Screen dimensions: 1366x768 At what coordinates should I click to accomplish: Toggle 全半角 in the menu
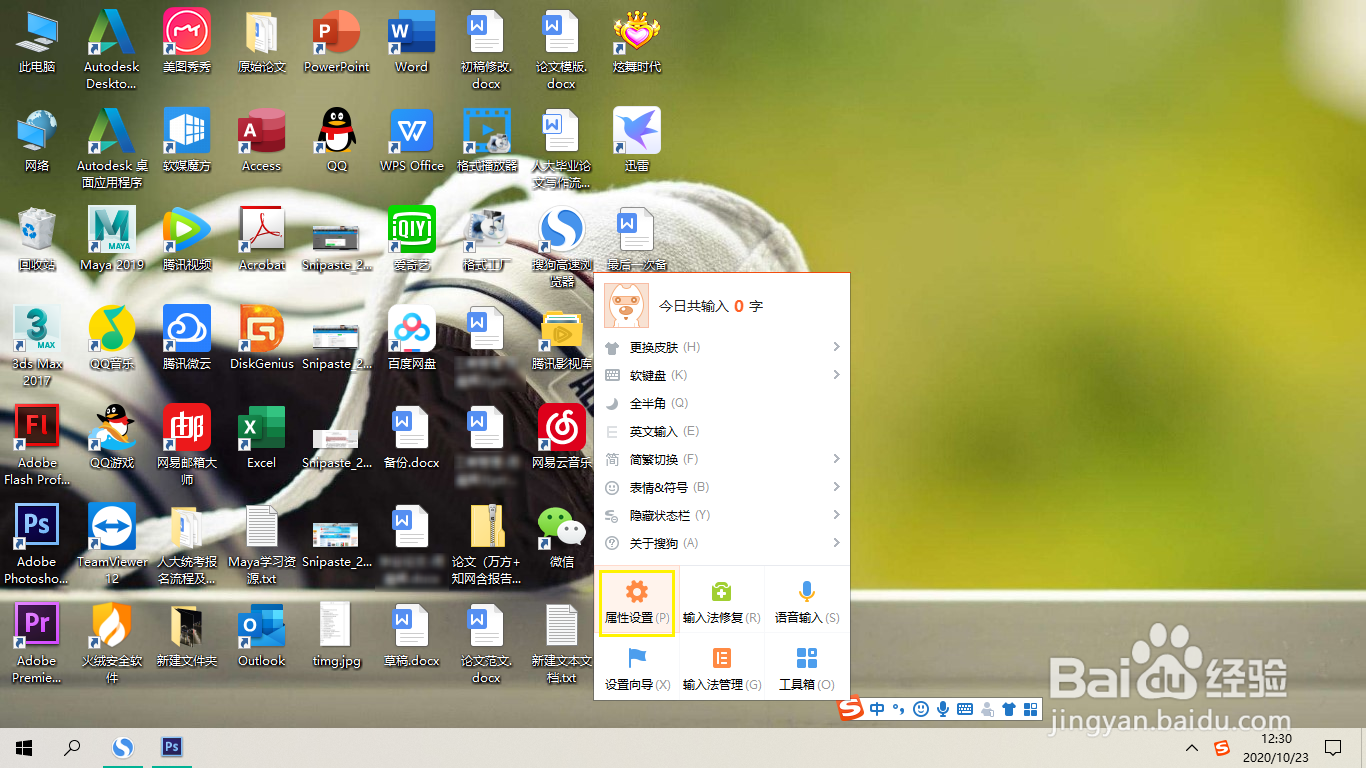coord(722,403)
